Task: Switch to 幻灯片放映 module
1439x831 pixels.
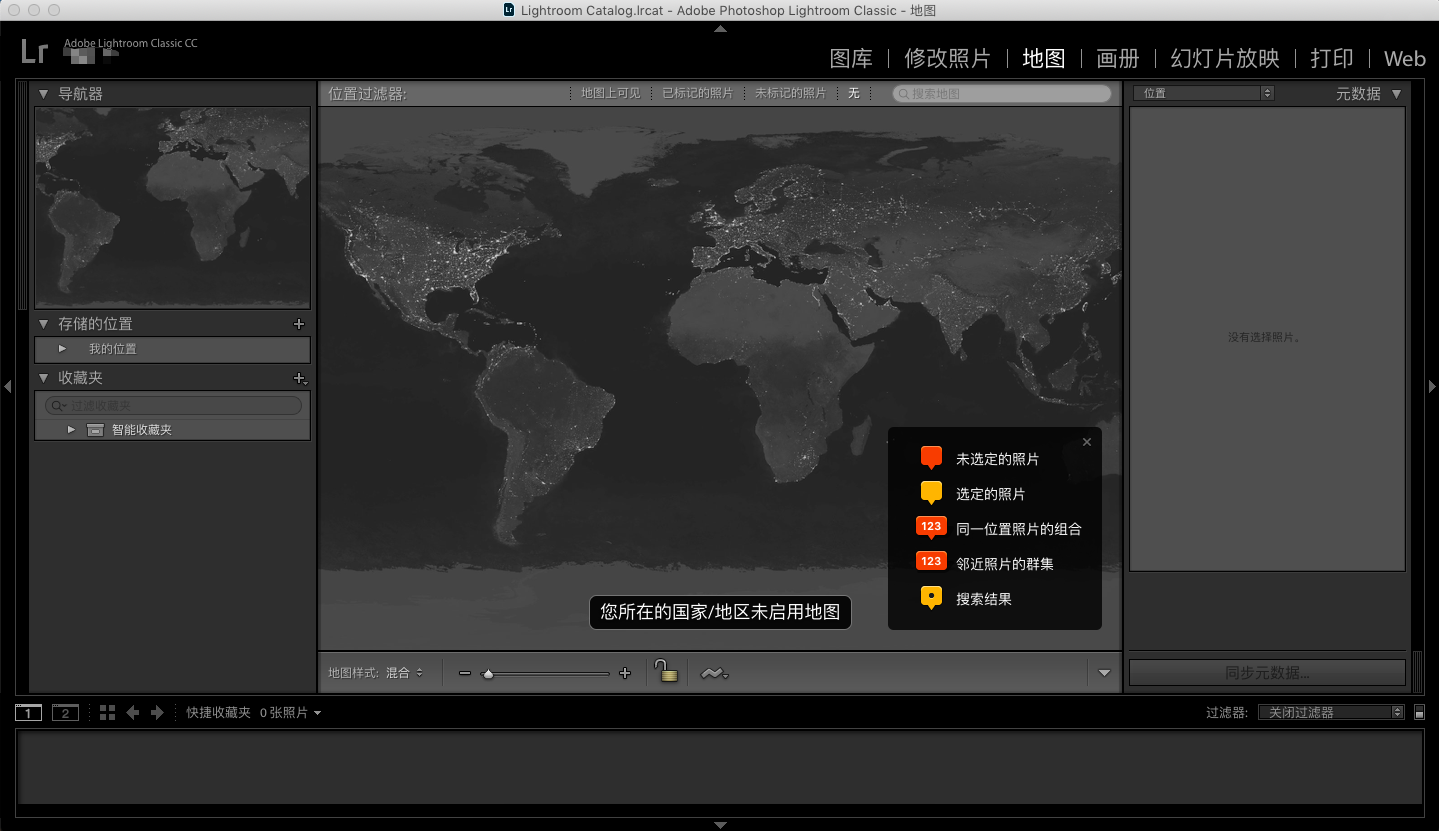Action: pos(1225,58)
